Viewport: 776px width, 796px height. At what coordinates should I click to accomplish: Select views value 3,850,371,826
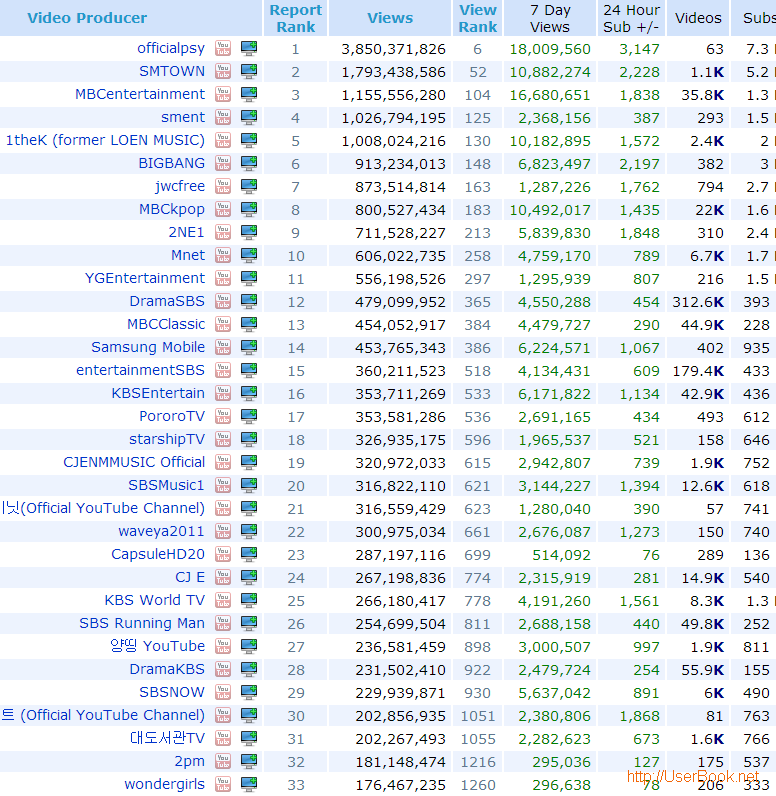click(x=393, y=49)
